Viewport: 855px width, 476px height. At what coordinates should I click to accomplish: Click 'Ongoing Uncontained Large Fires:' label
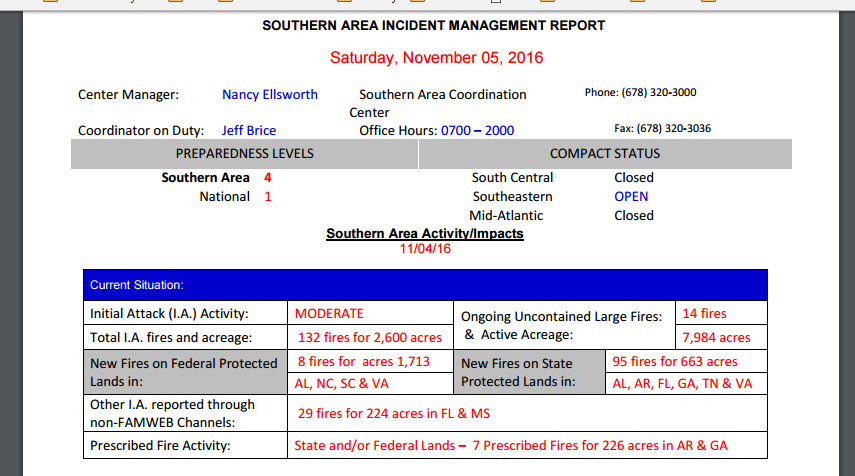tap(561, 317)
